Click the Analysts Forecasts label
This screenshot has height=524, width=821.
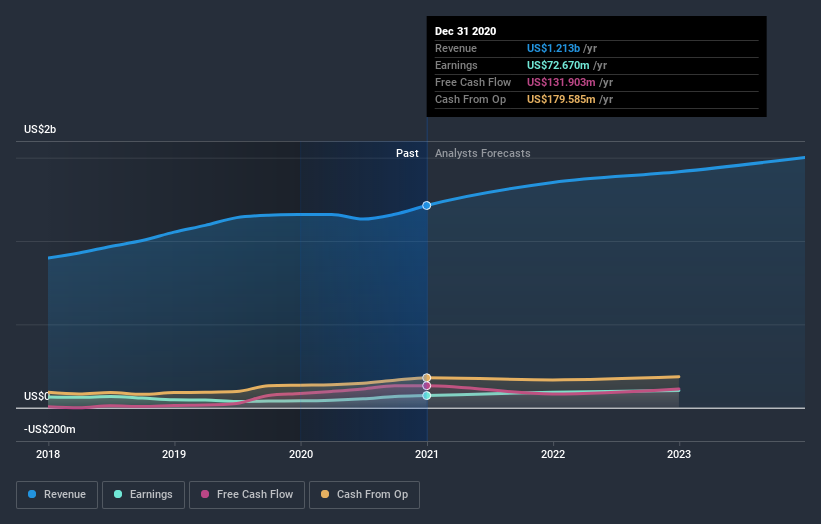(x=483, y=153)
